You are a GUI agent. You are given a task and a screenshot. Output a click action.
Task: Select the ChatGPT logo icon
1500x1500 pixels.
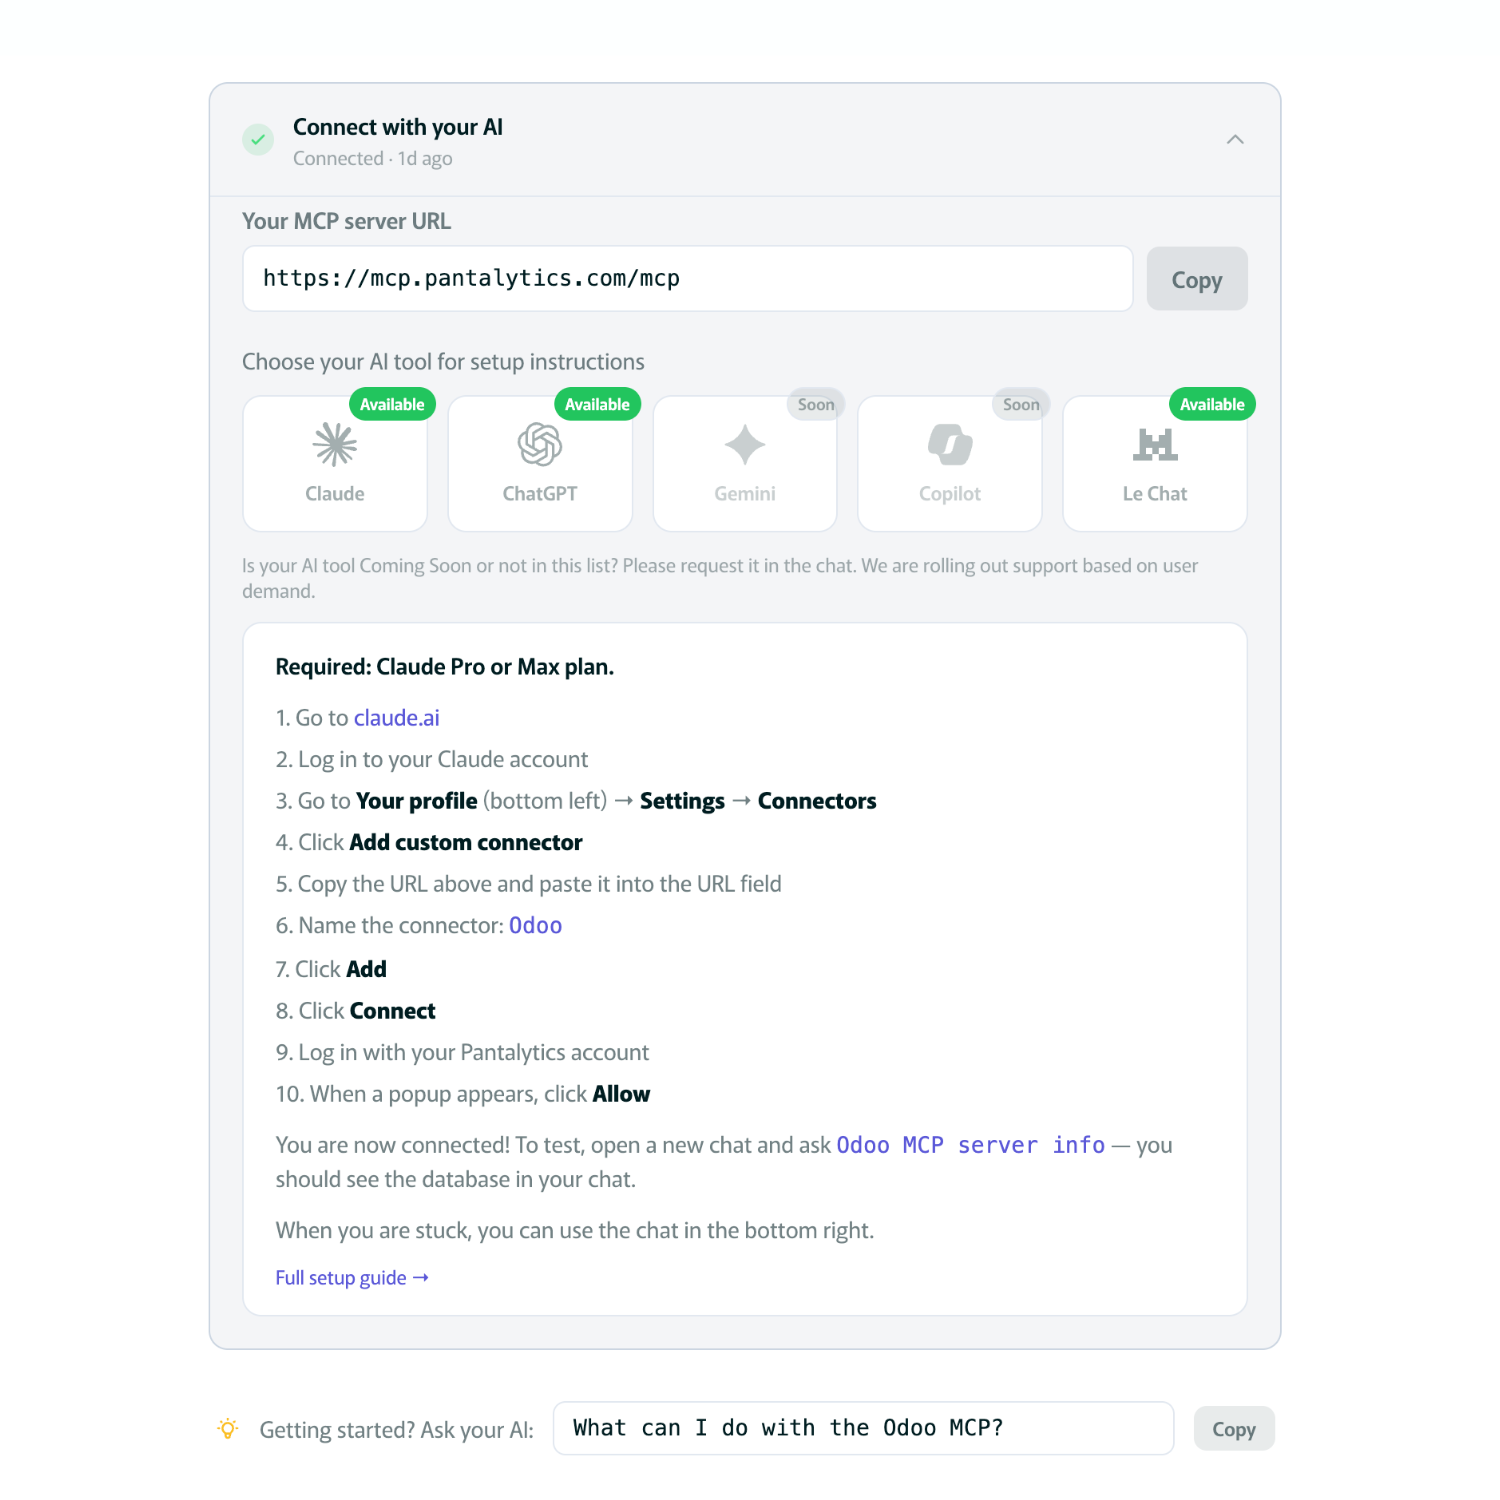pos(540,445)
